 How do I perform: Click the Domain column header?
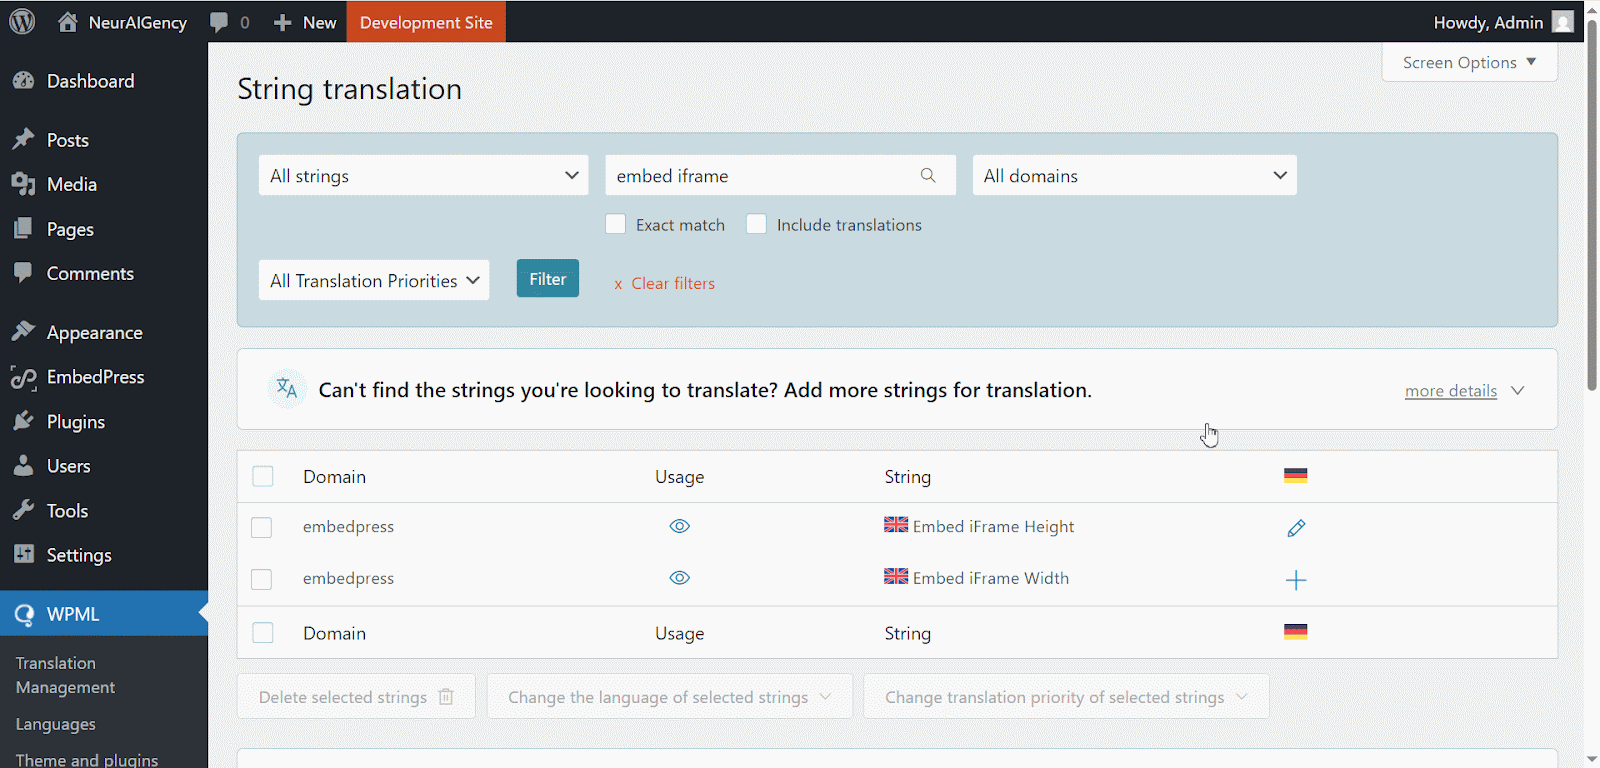point(334,476)
